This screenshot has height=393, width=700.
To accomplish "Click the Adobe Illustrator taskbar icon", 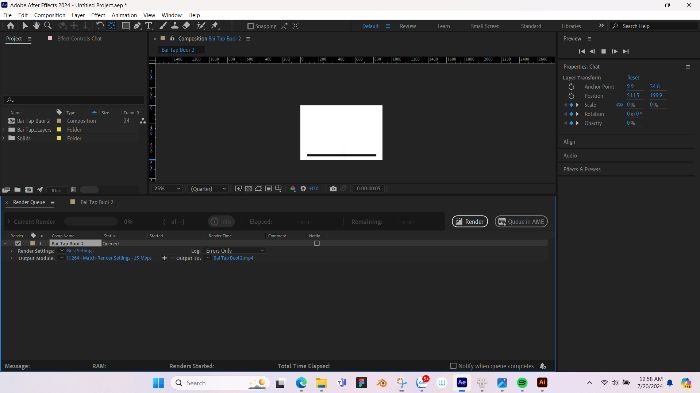I will 542,382.
